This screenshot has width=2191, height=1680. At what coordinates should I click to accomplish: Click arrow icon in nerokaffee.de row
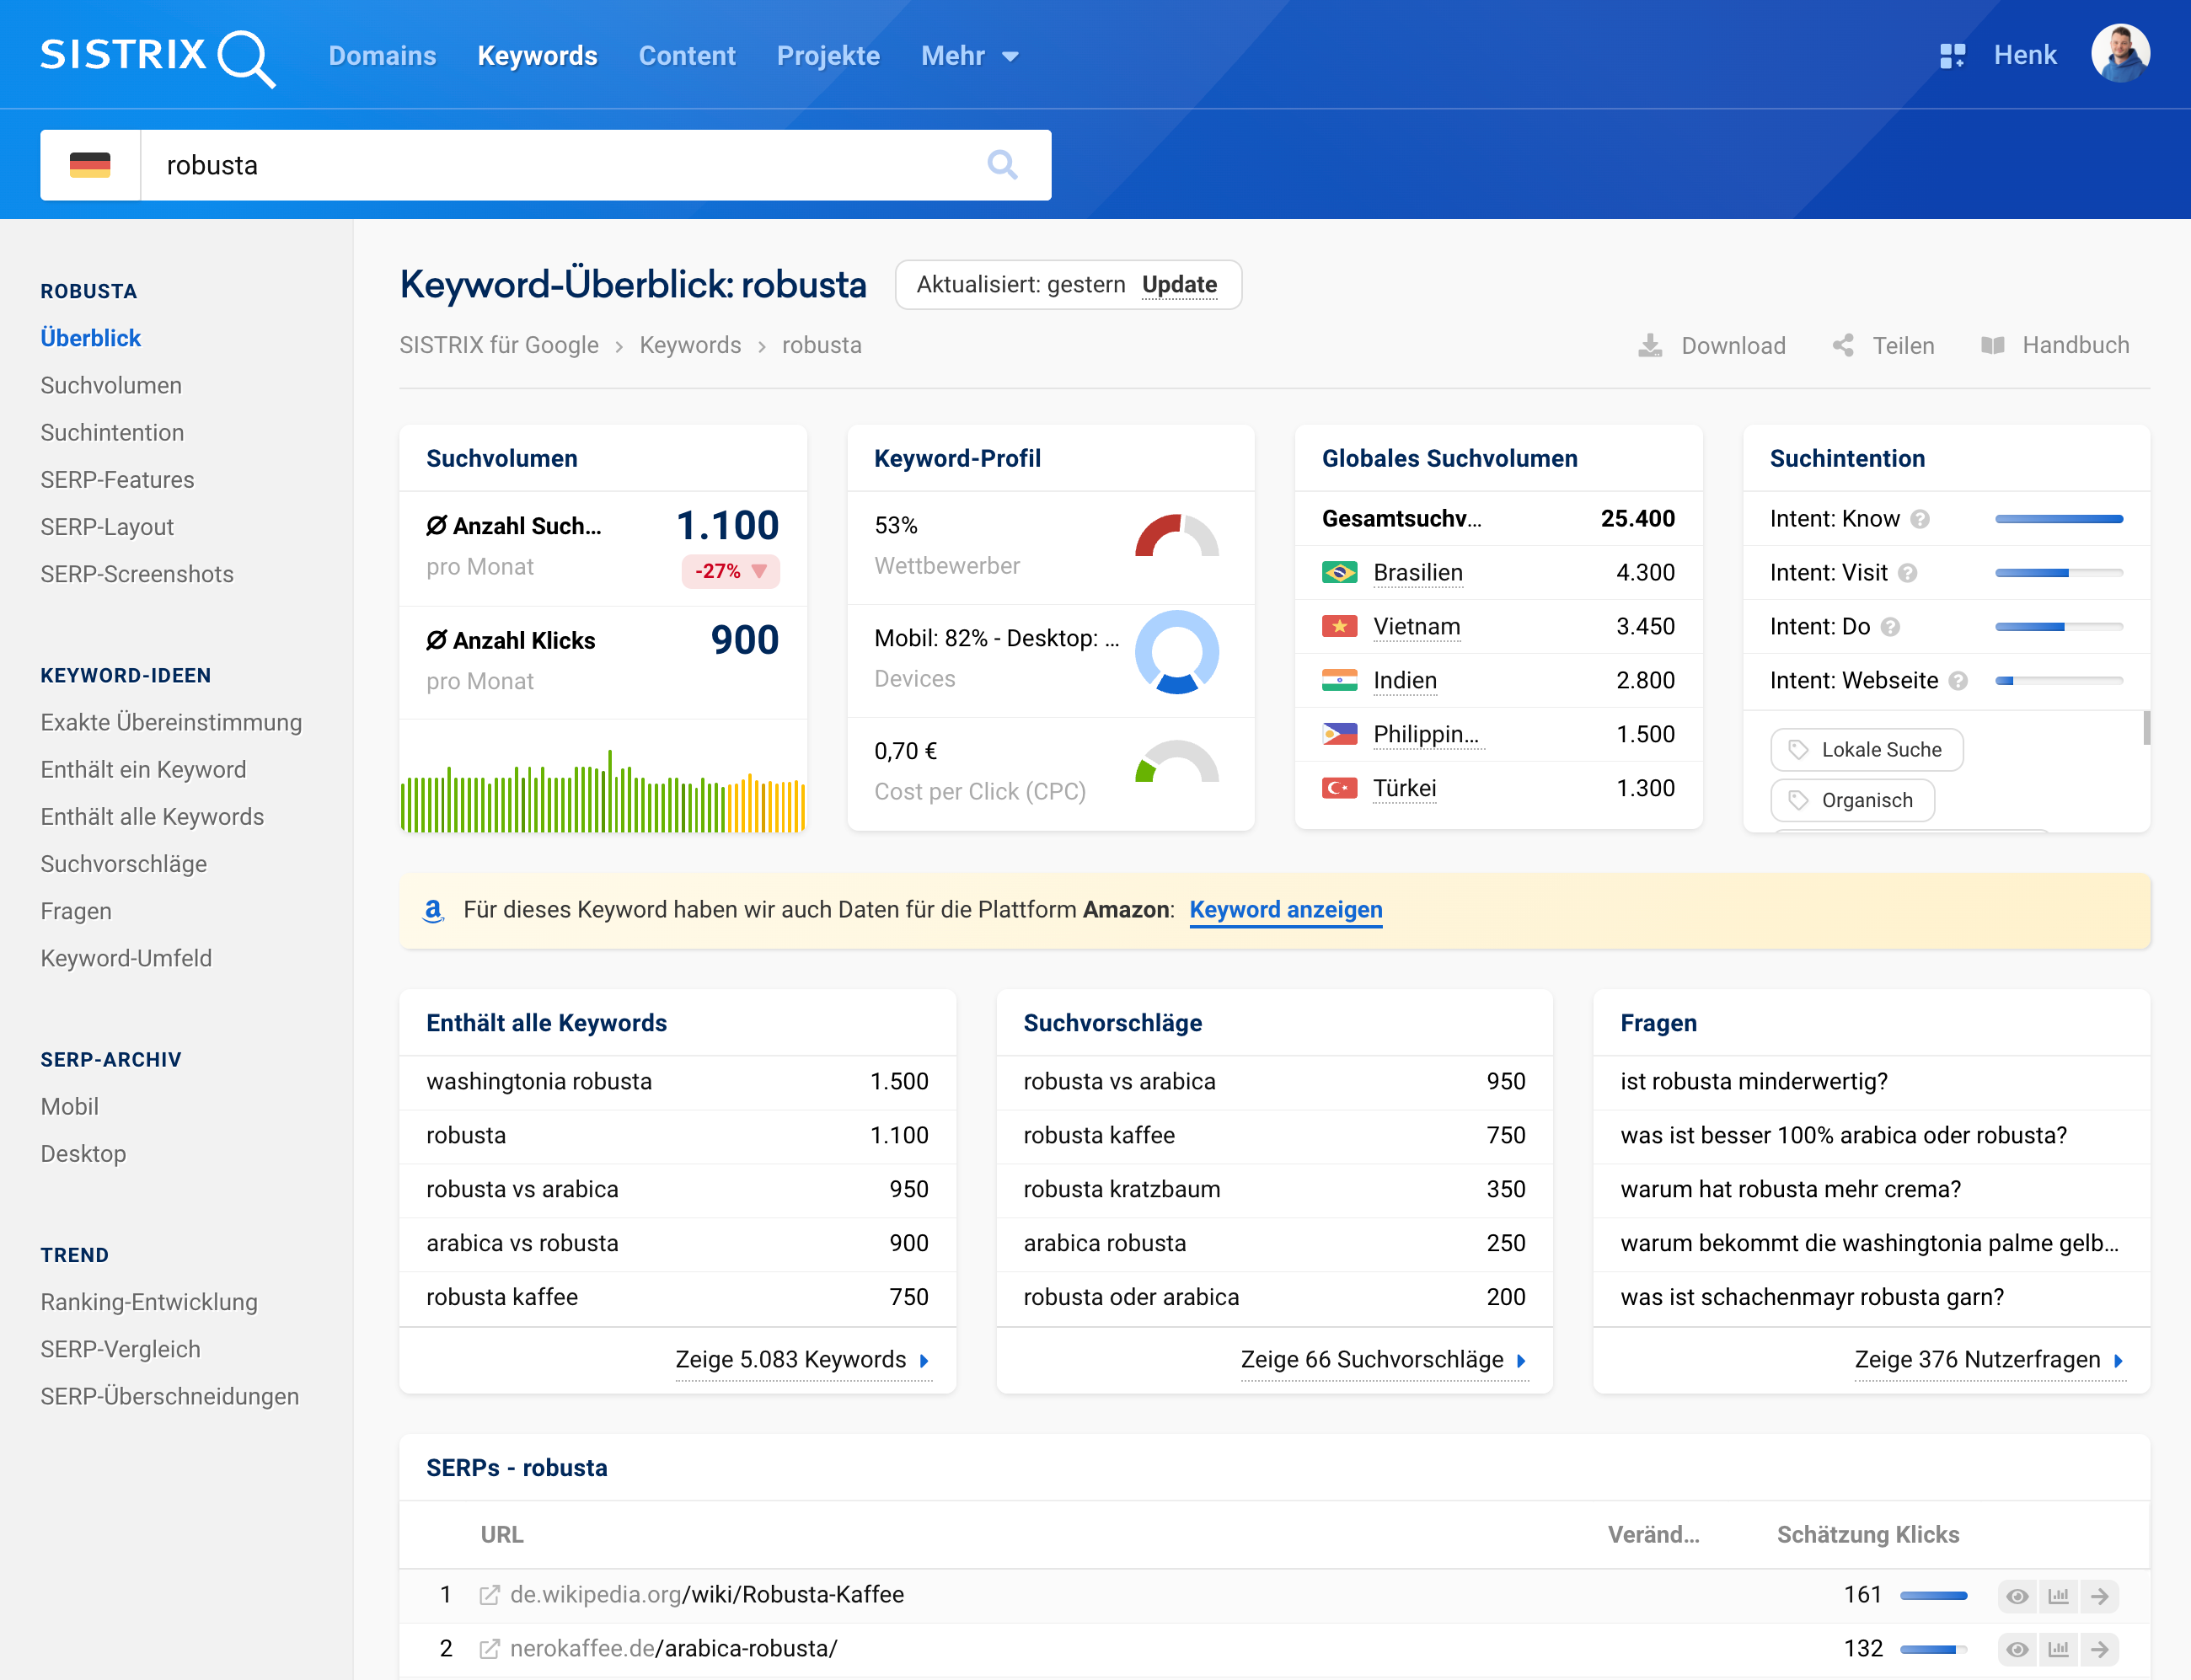(2099, 1649)
